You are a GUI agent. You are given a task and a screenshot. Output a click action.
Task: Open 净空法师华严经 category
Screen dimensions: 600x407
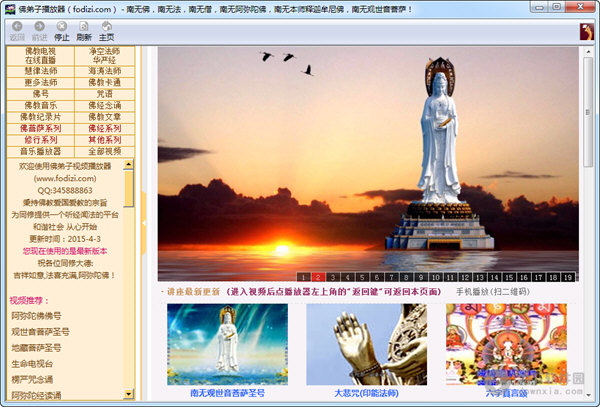[x=104, y=56]
